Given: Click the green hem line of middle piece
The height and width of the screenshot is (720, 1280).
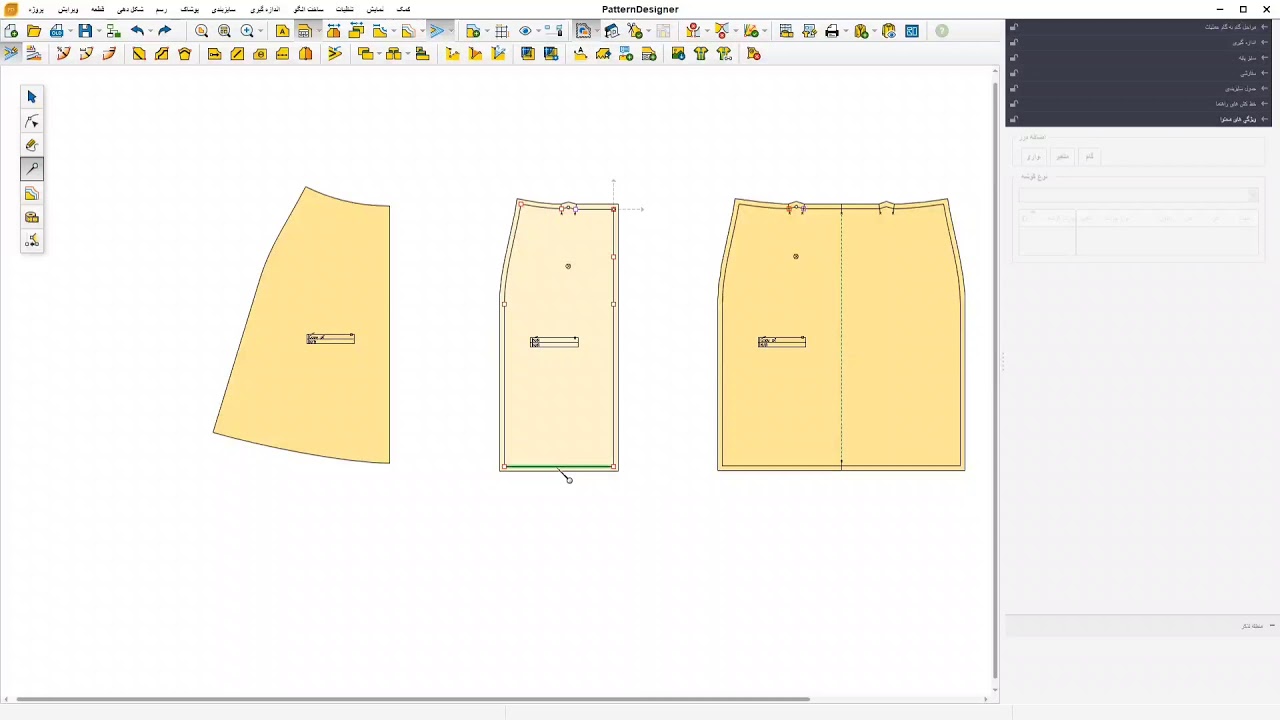Looking at the screenshot, I should click(x=559, y=467).
